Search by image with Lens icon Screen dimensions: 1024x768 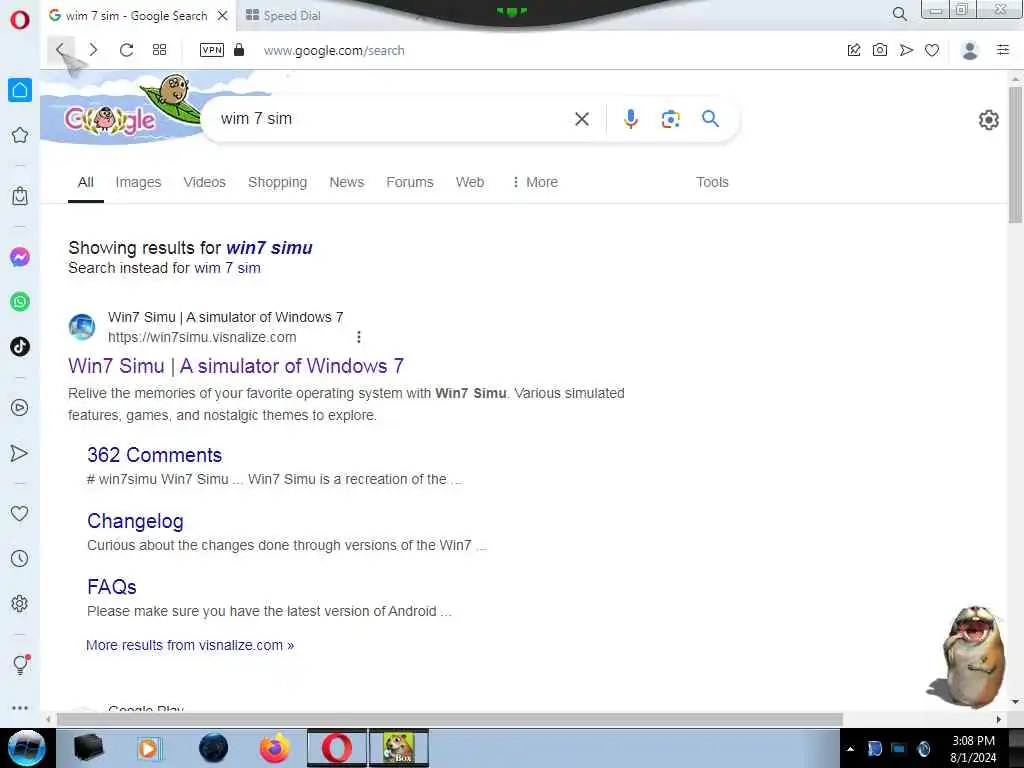coord(671,119)
